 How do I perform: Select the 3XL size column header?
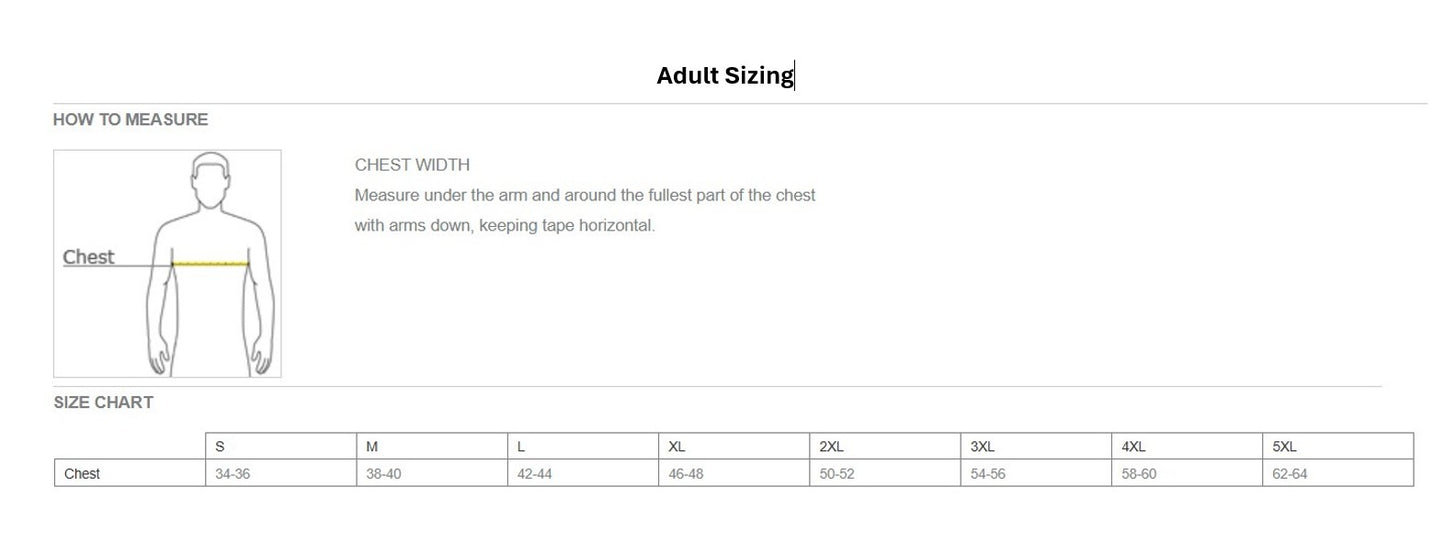click(x=982, y=447)
